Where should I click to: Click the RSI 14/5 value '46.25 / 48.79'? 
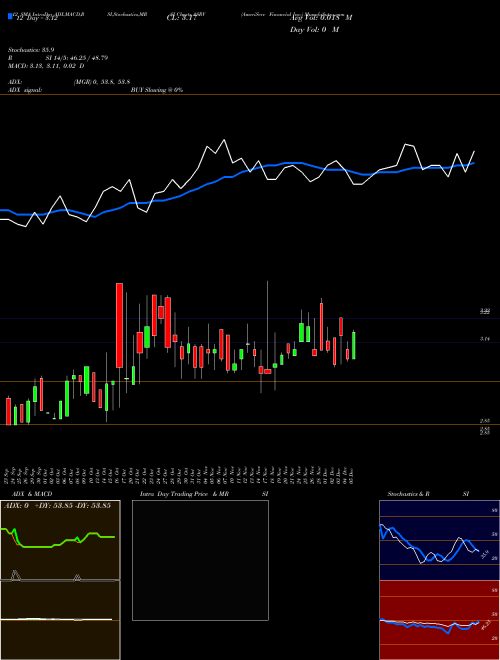click(87, 58)
